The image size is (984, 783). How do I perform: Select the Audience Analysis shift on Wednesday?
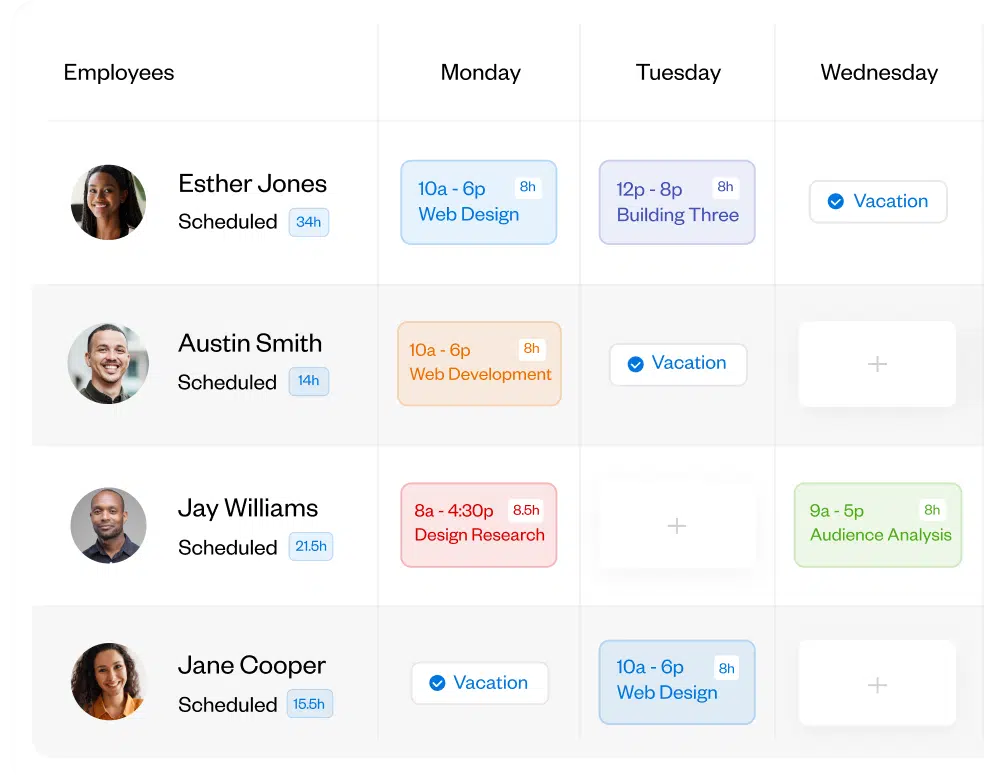click(x=877, y=524)
